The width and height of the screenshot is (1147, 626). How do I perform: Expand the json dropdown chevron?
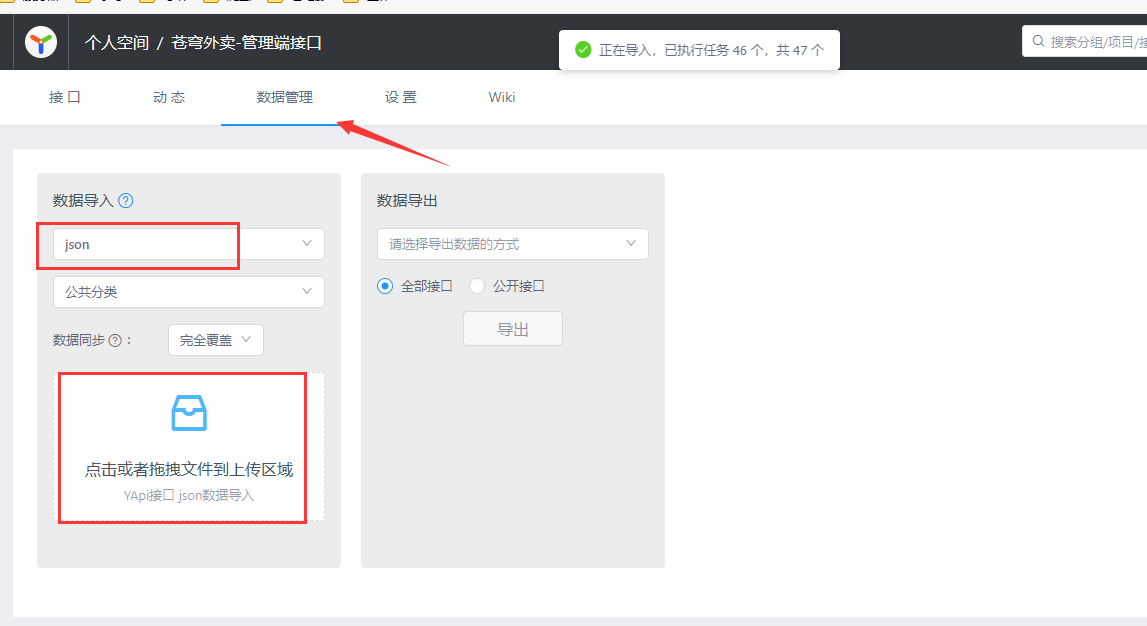click(x=307, y=244)
